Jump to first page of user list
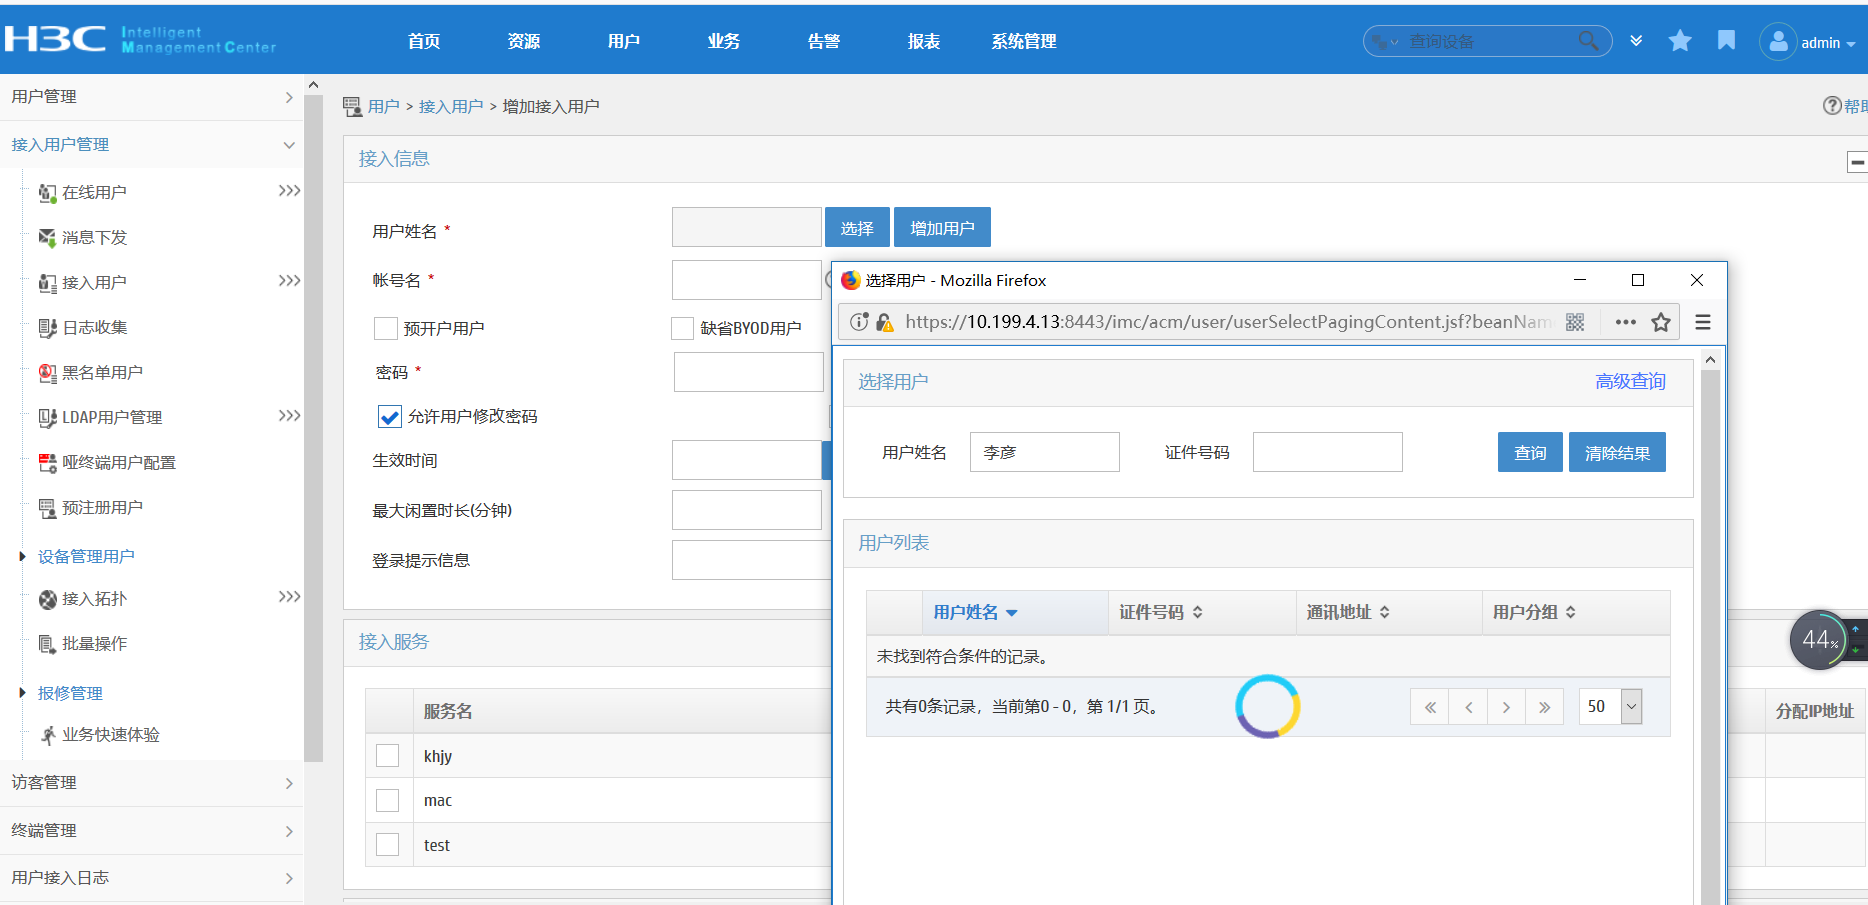1868x905 pixels. point(1430,707)
